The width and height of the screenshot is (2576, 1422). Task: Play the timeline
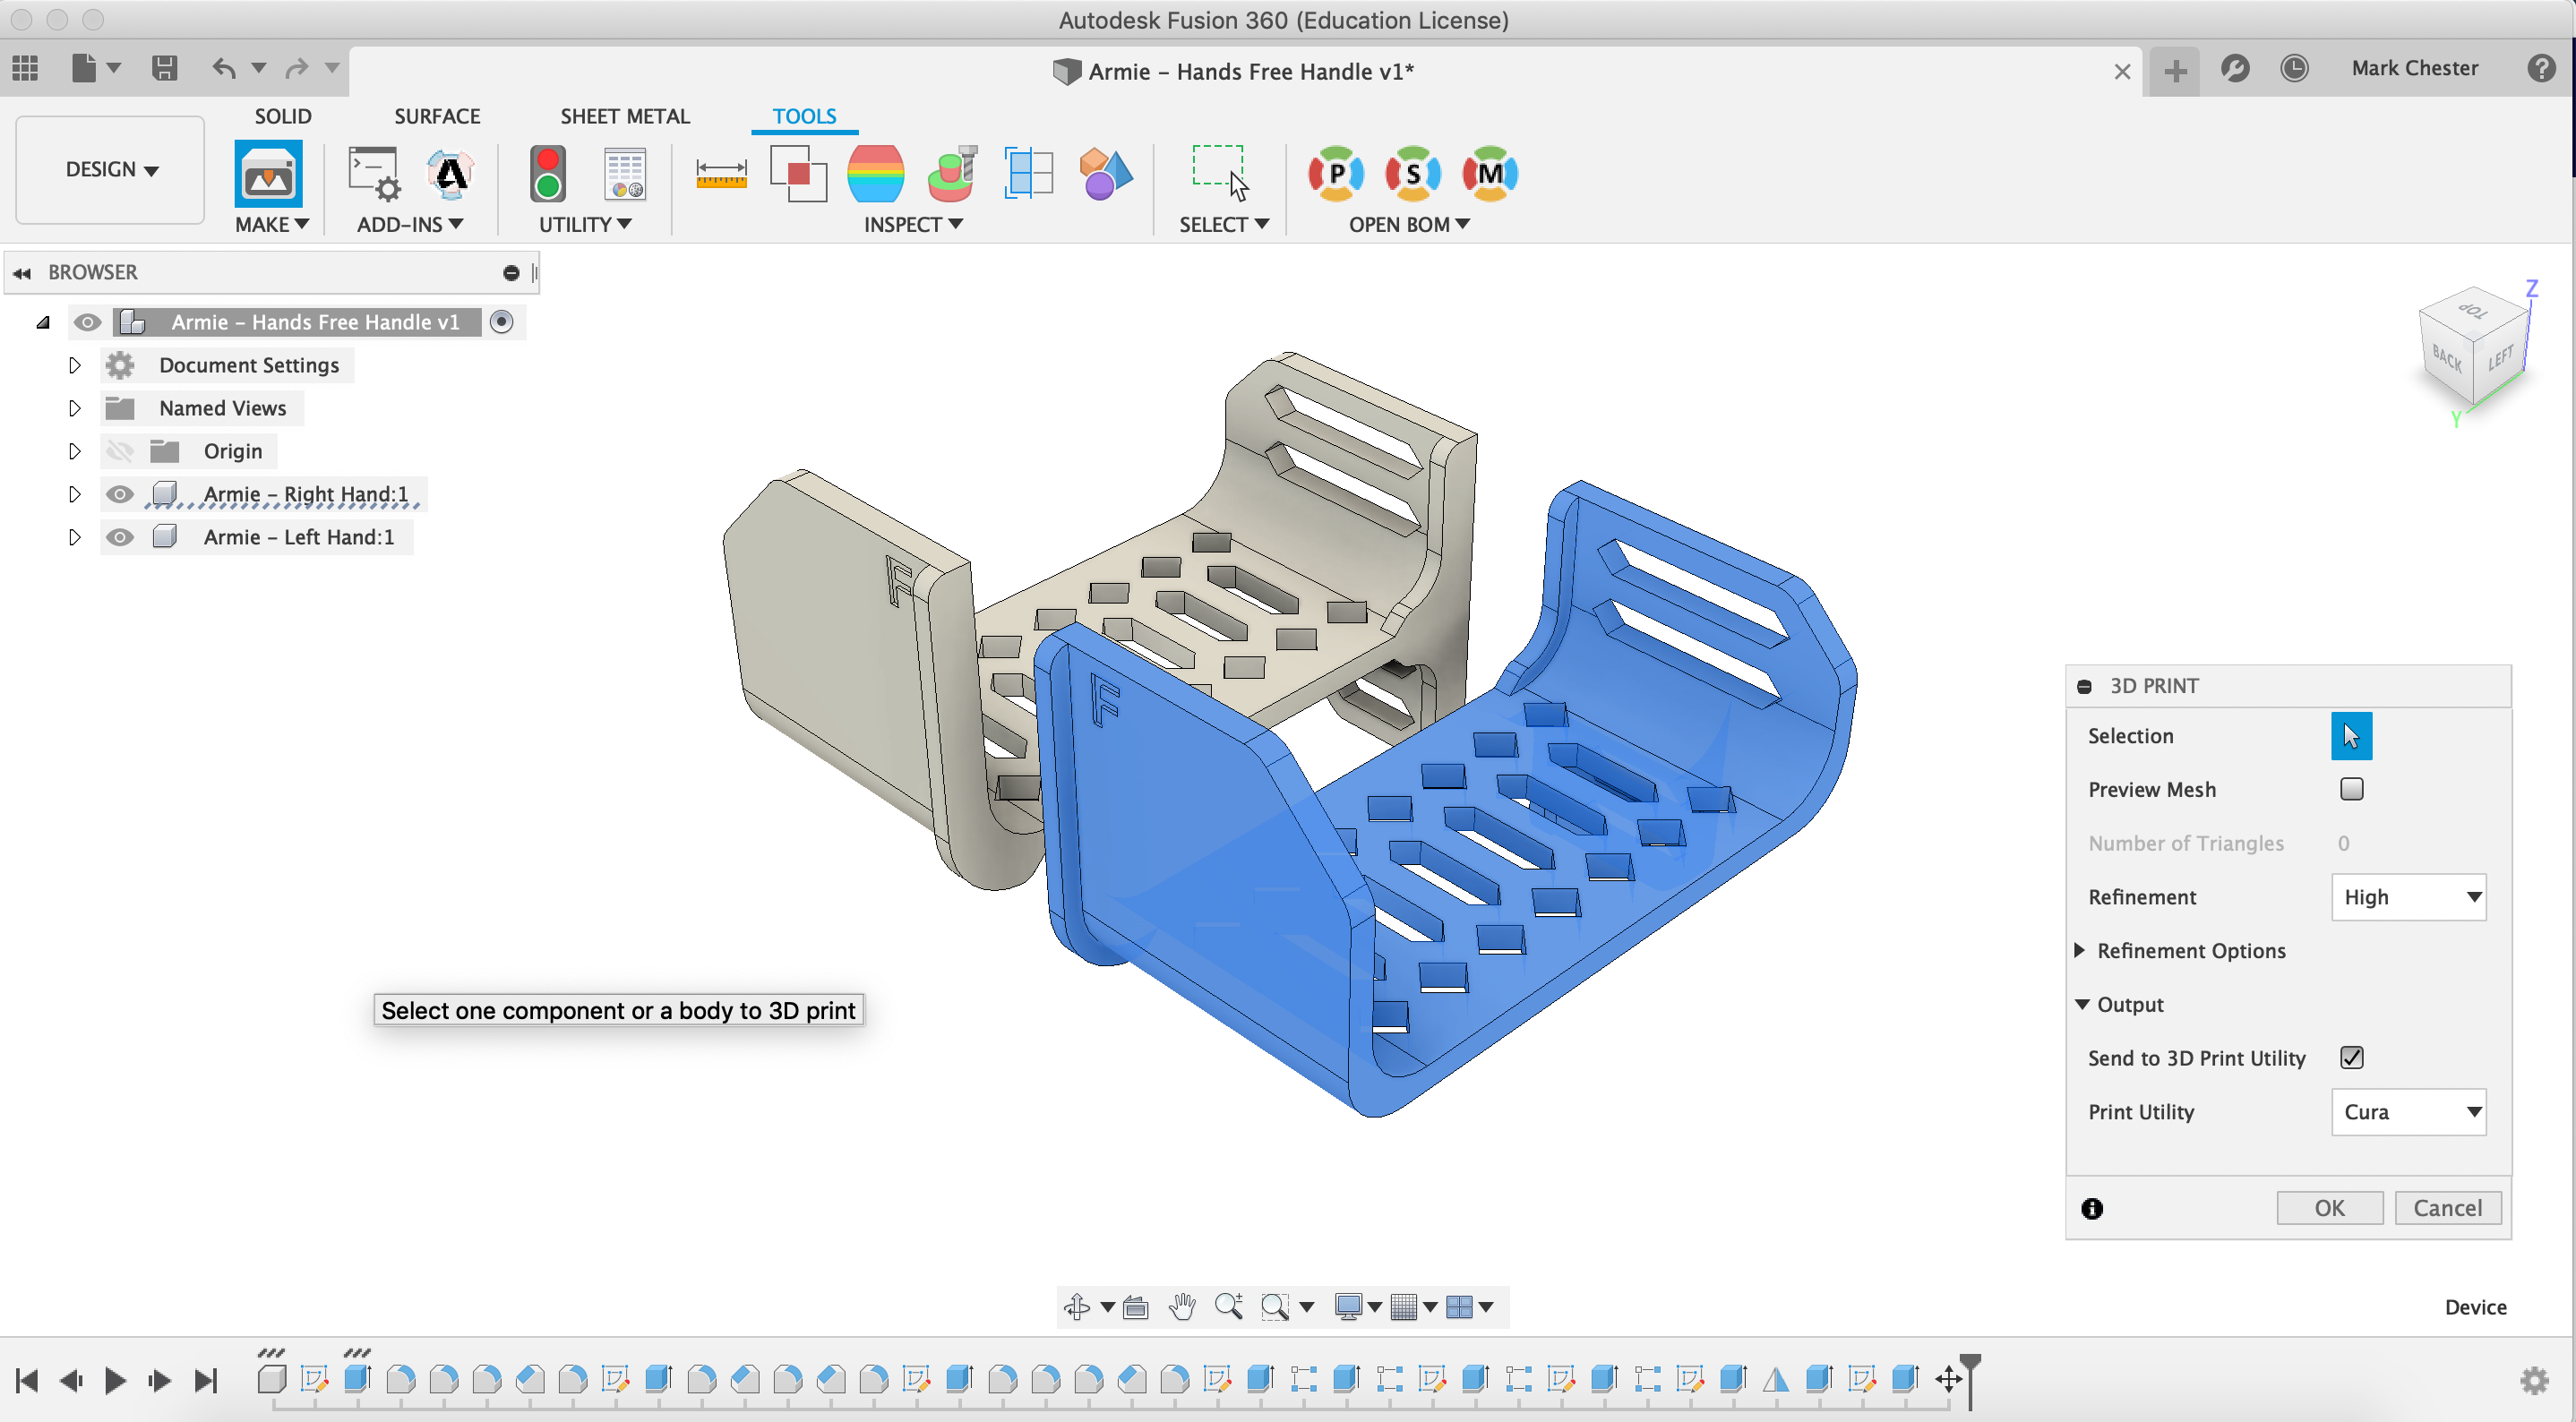click(114, 1380)
